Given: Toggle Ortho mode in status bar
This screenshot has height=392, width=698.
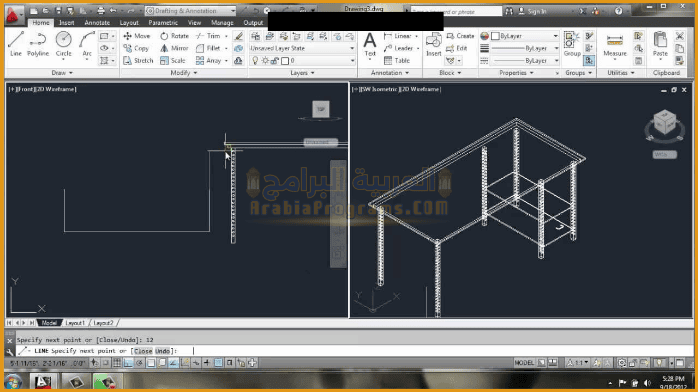Looking at the screenshot, I should pyautogui.click(x=128, y=363).
